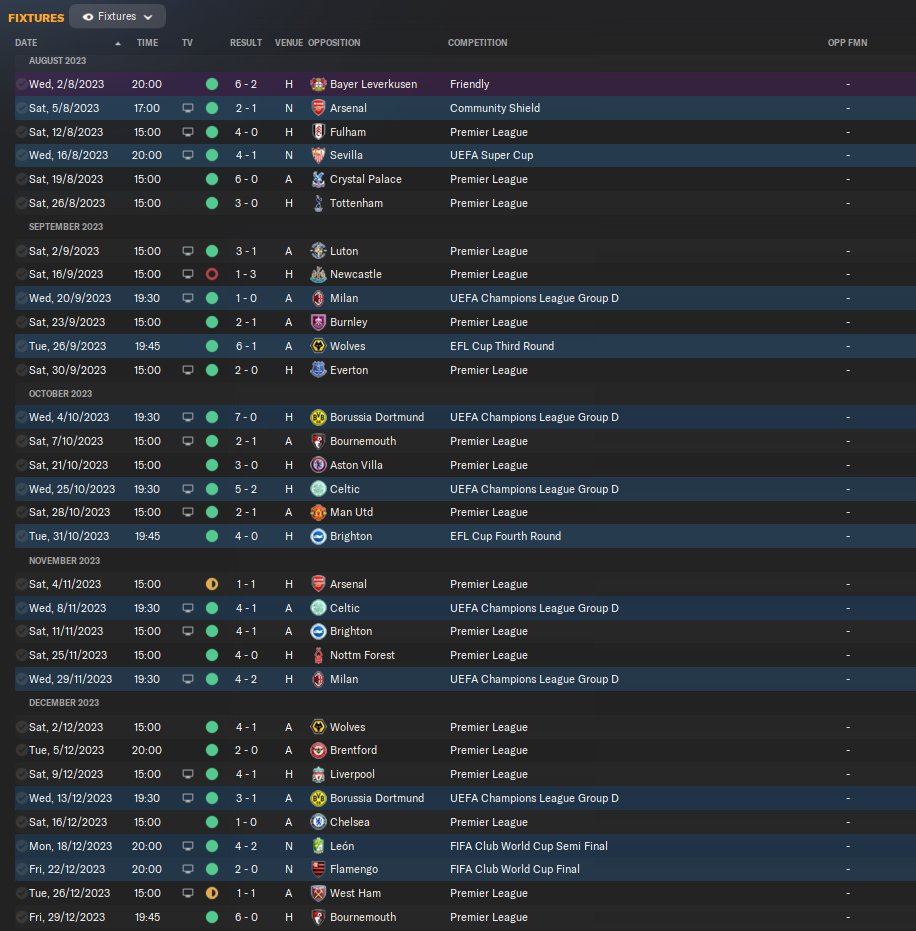Click the OPP FMN column header
The height and width of the screenshot is (931, 916).
pos(847,43)
